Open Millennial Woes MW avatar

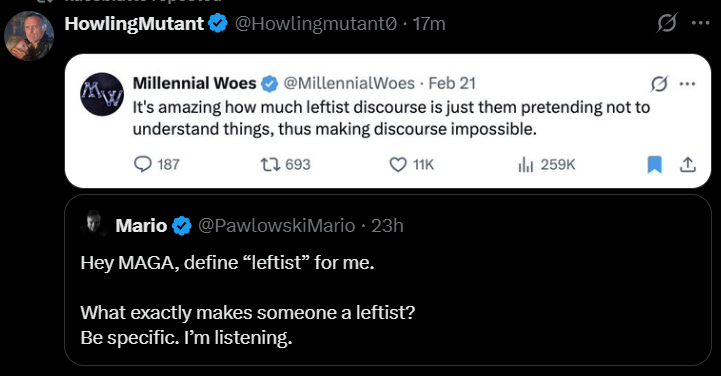(x=102, y=94)
